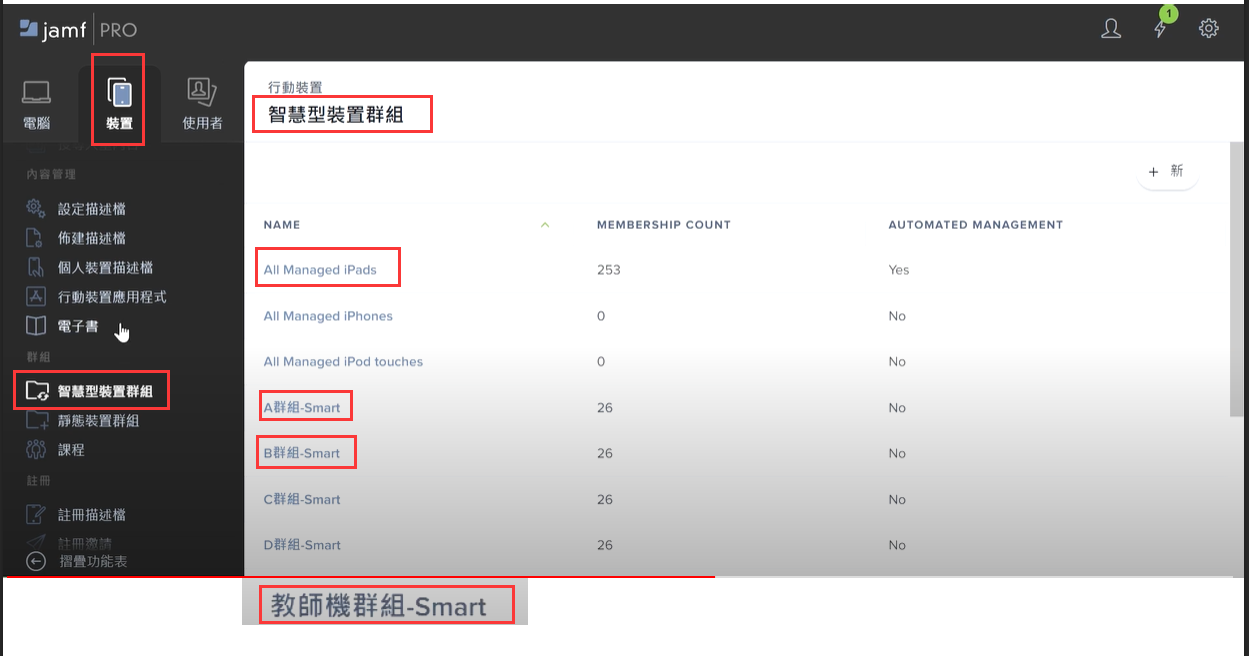Open the user account icon
1249x656 pixels.
[x=1111, y=28]
